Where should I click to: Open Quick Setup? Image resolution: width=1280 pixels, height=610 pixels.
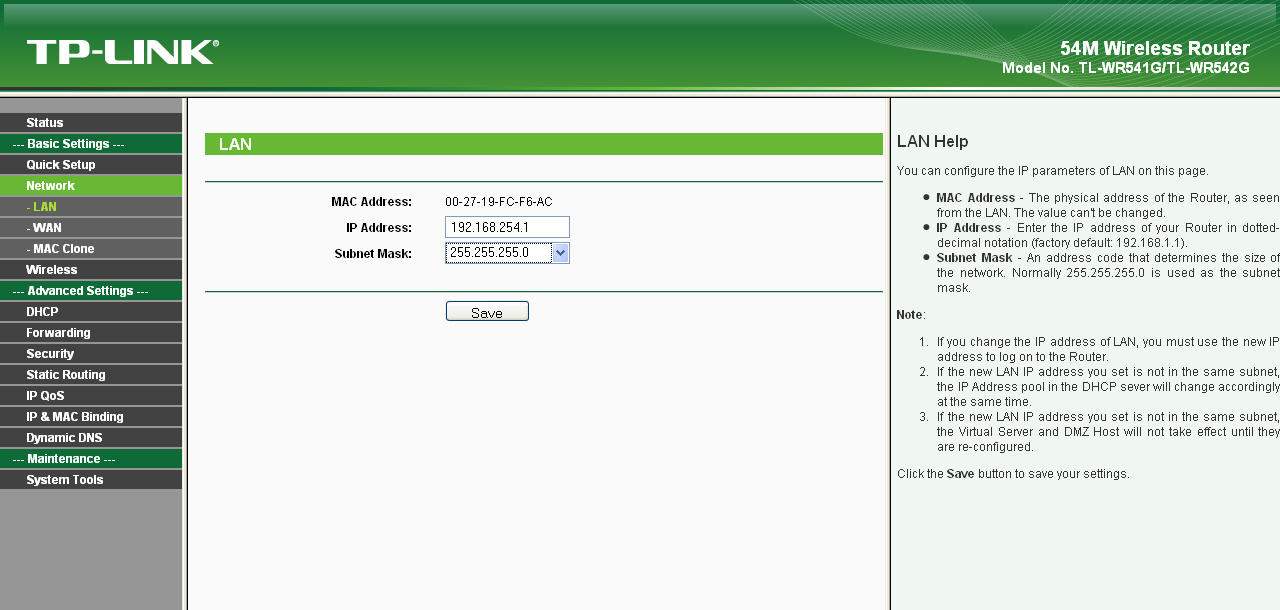pos(60,164)
